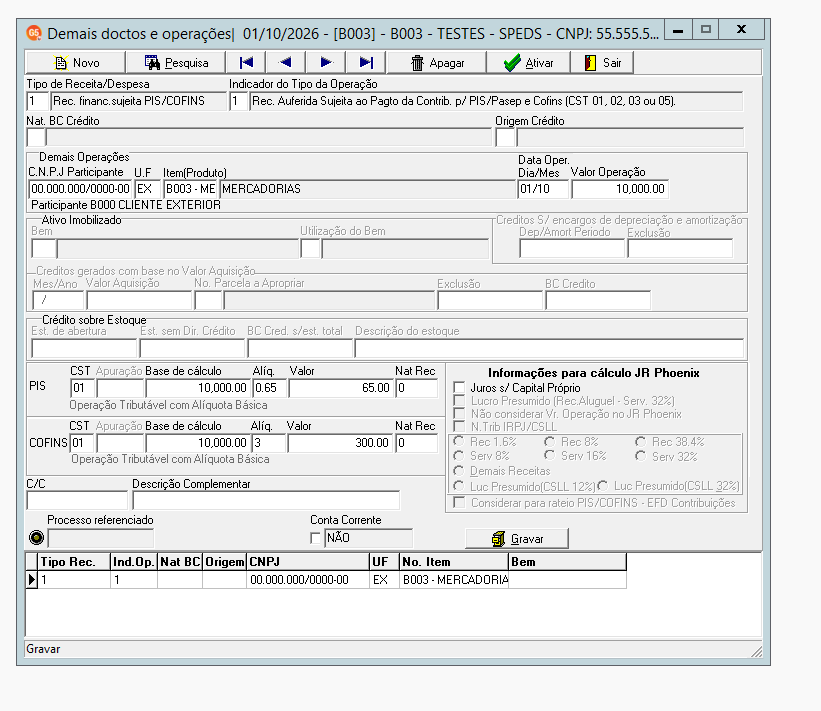
Task: Exit using the Sair button
Action: pyautogui.click(x=602, y=63)
